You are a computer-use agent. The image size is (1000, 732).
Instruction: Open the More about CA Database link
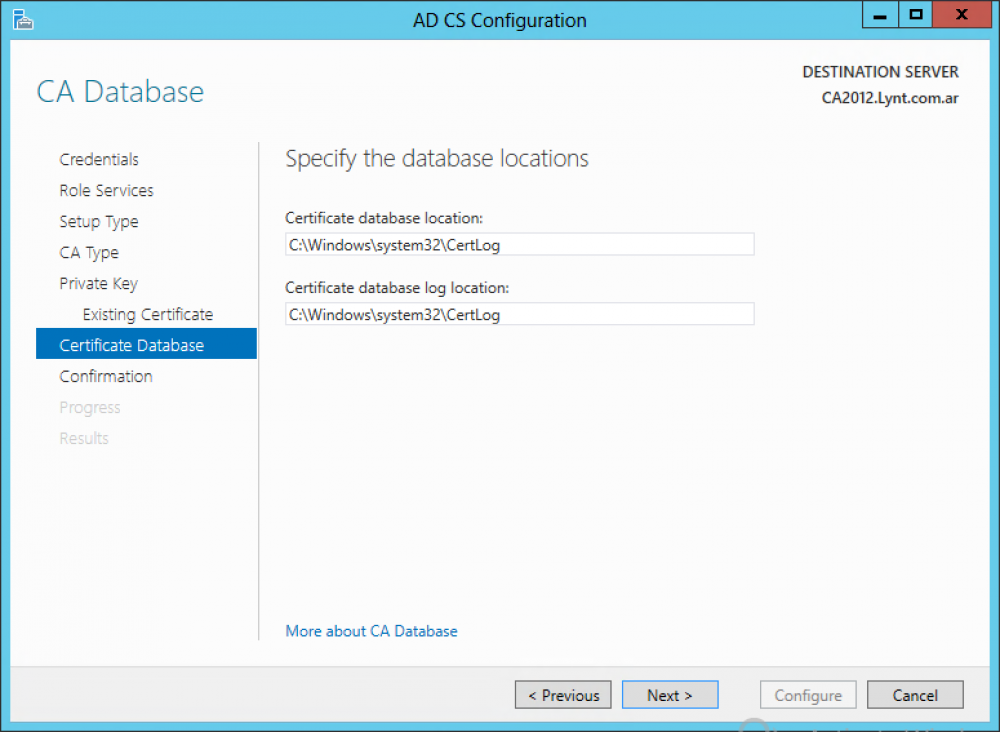click(371, 631)
